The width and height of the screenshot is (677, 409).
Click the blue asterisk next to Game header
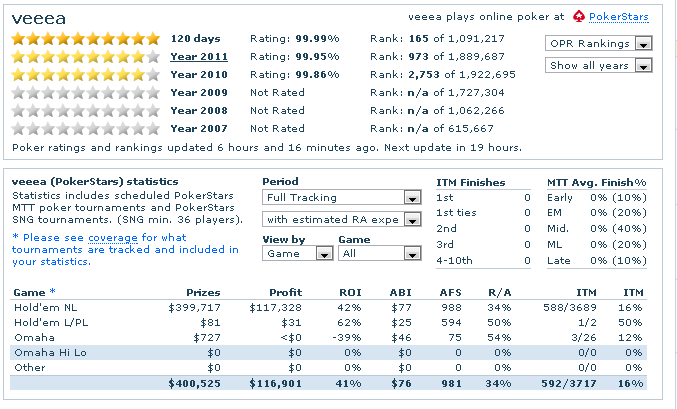(52, 291)
